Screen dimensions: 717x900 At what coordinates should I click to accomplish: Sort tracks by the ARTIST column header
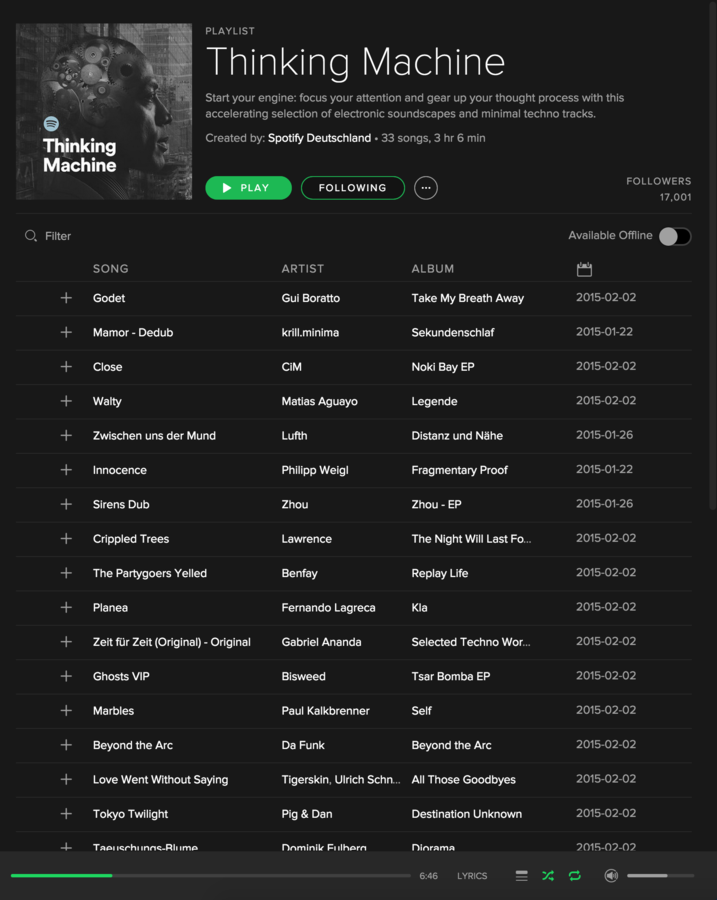[x=303, y=269]
